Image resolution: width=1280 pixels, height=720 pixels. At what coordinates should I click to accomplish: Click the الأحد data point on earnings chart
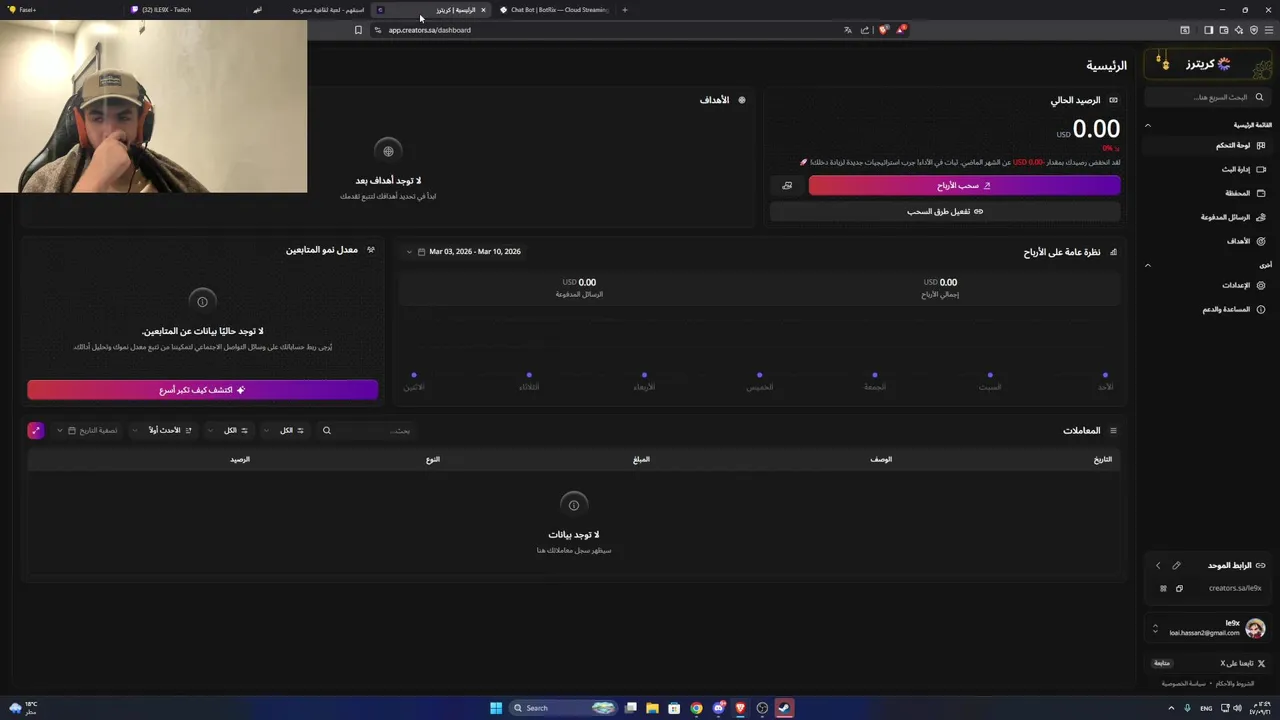click(1105, 375)
